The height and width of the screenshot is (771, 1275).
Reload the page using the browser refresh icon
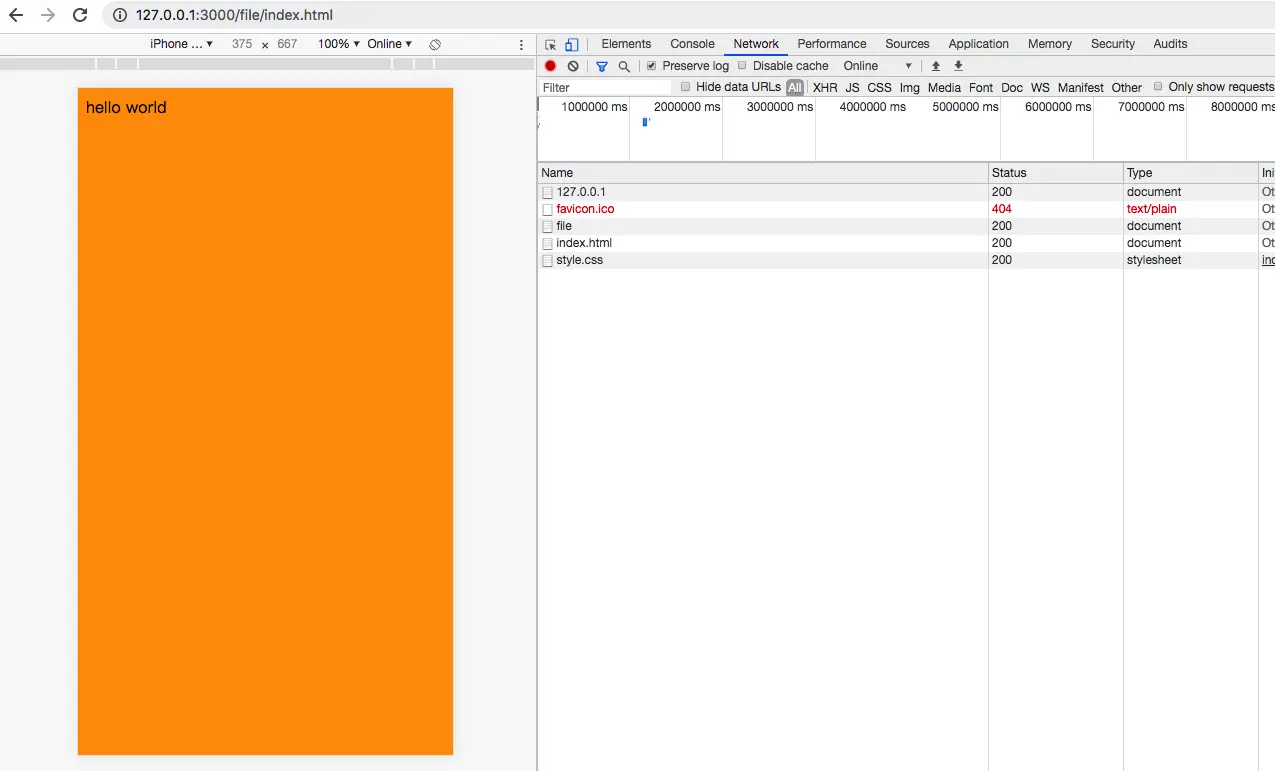80,15
